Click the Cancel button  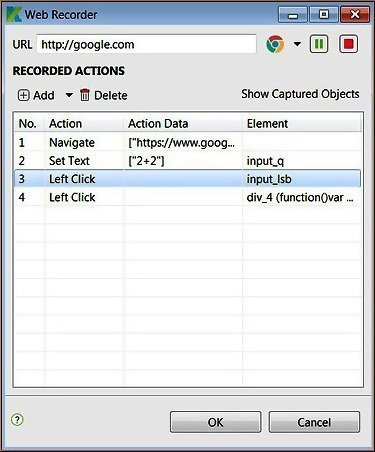[314, 422]
